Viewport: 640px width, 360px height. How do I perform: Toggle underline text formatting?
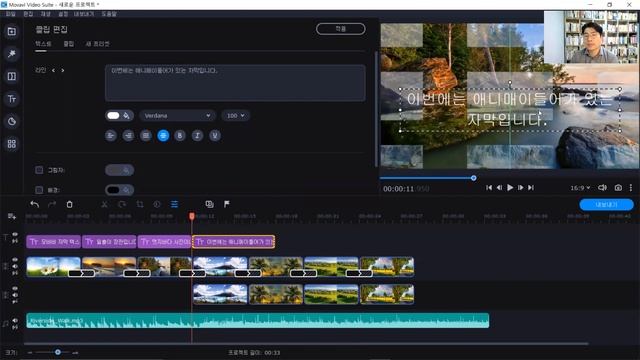pos(215,136)
